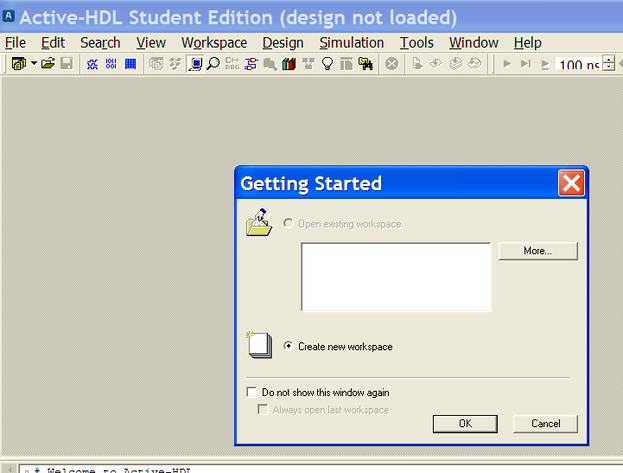
Task: Click the run-for play arrow with underline
Action: (545, 64)
